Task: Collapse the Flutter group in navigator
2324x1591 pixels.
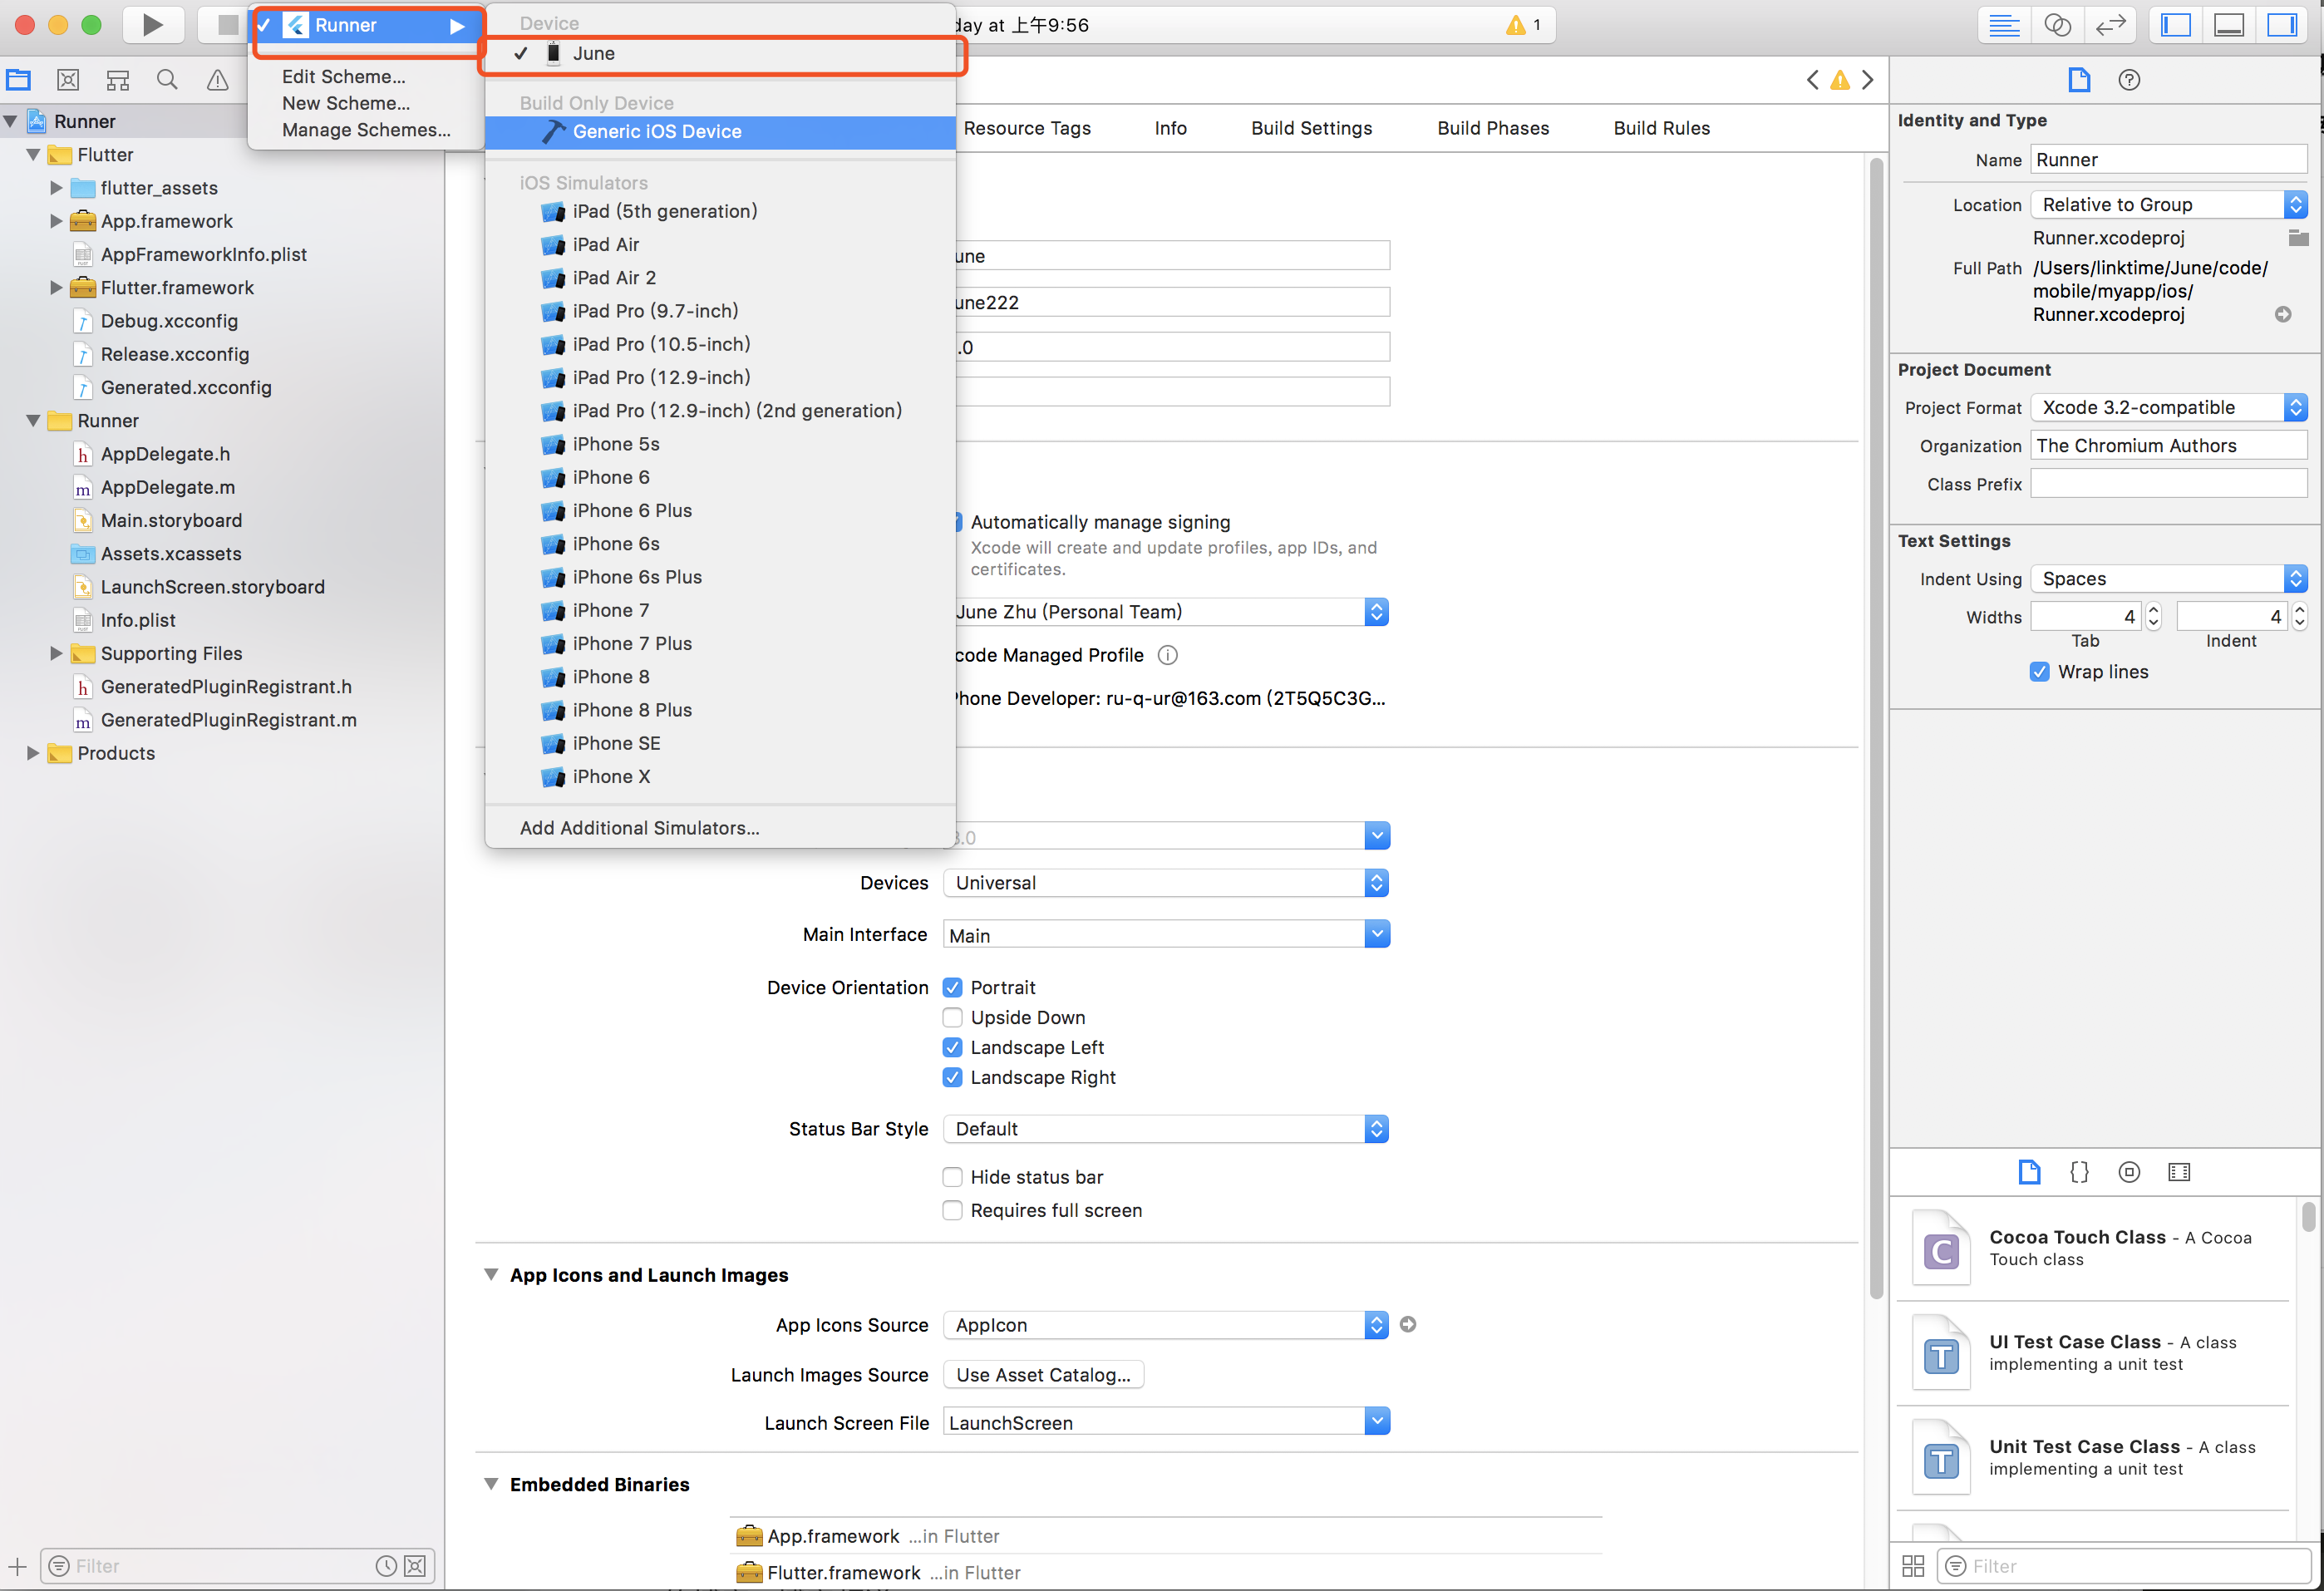Action: tap(33, 155)
